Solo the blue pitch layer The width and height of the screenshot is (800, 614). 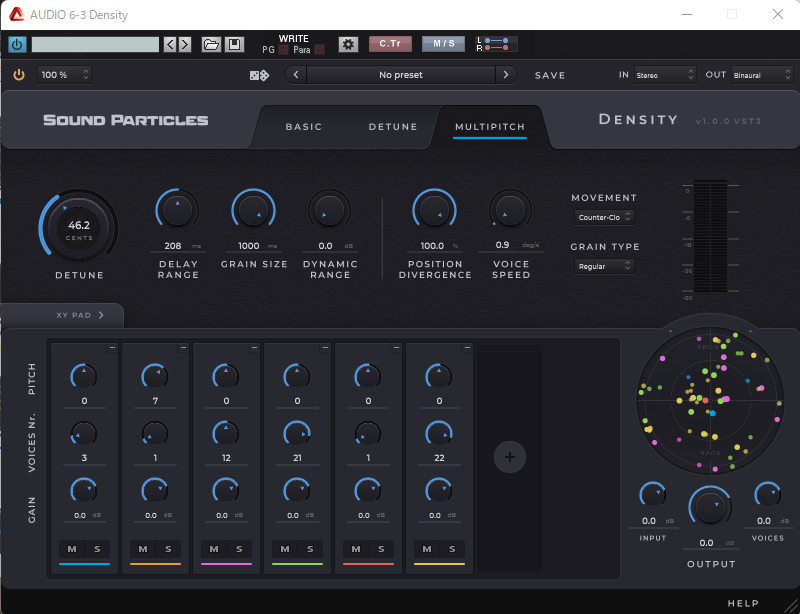click(97, 549)
